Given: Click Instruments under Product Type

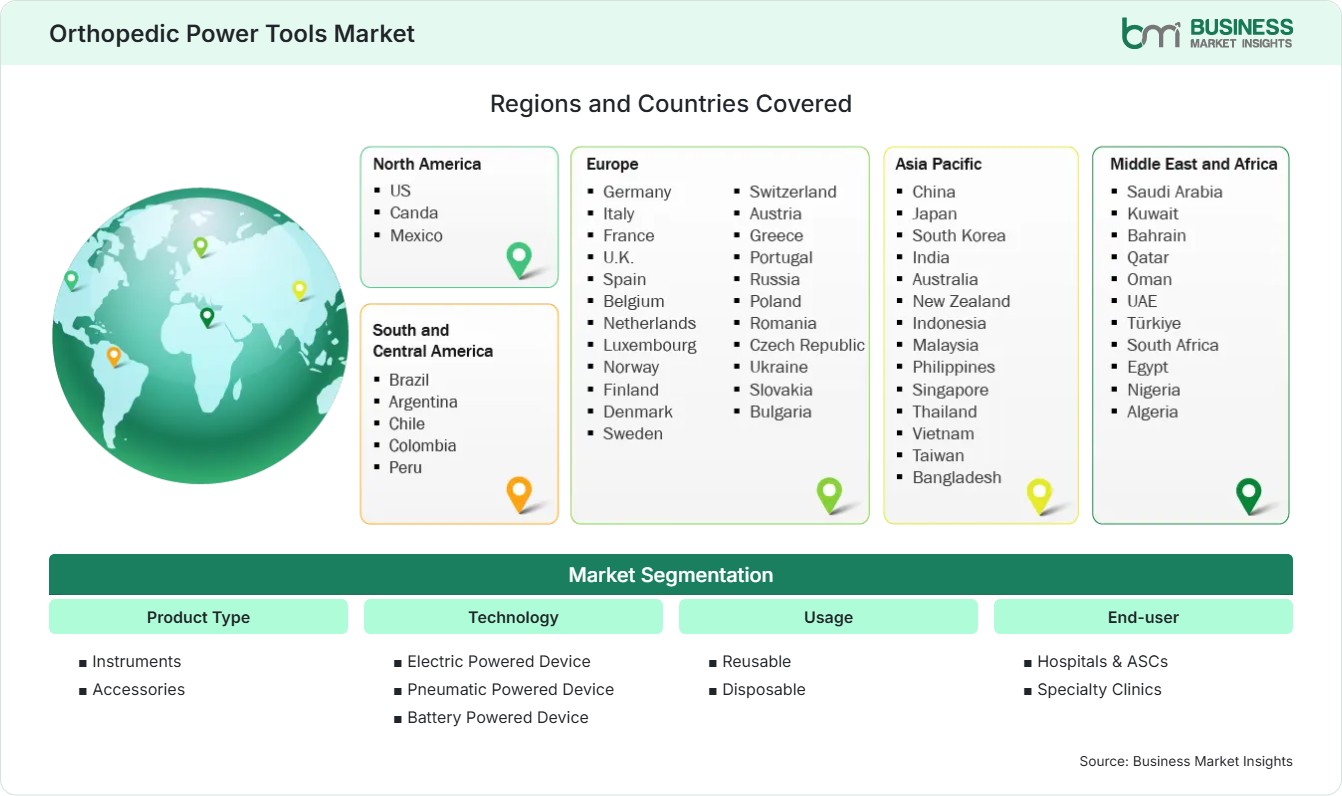Looking at the screenshot, I should [137, 662].
